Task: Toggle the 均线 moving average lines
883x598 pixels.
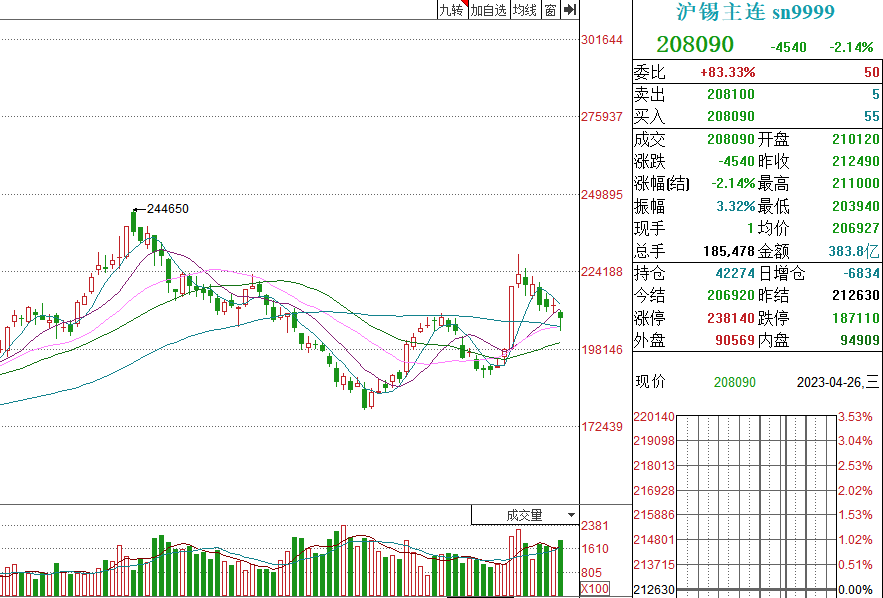Action: pos(524,10)
